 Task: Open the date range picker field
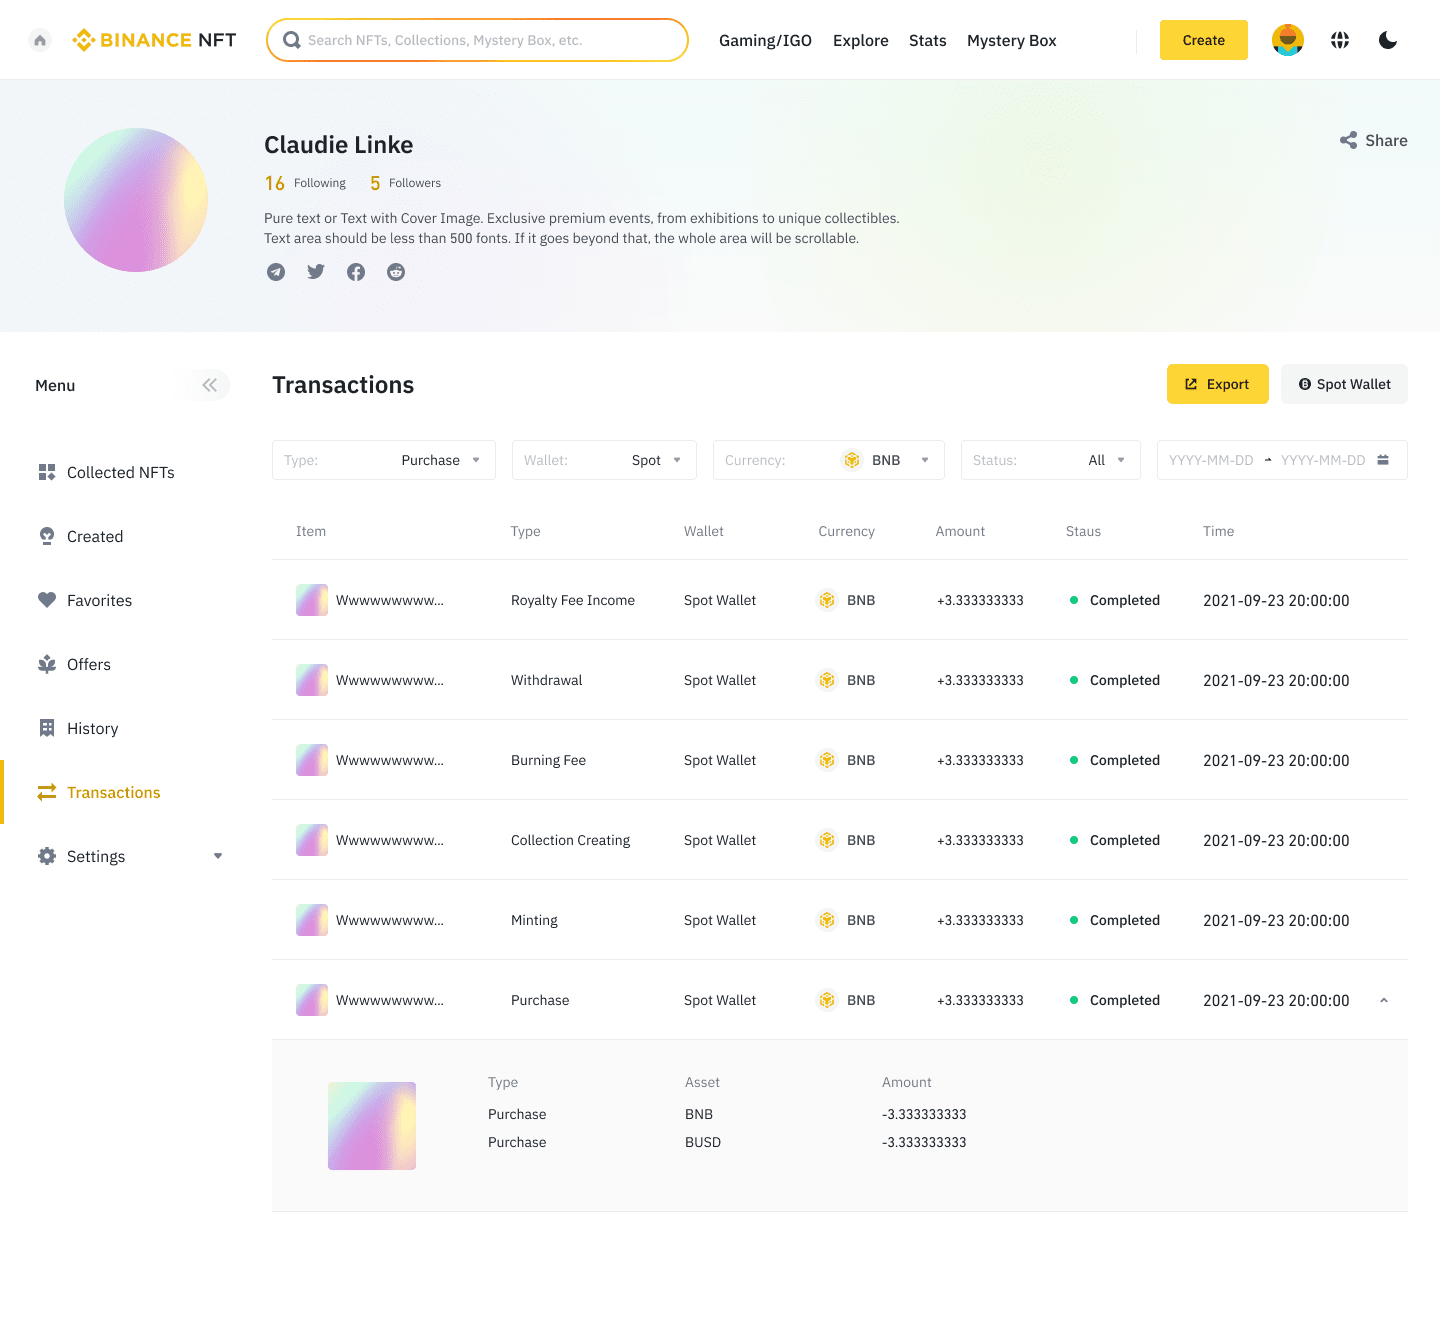tap(1281, 460)
